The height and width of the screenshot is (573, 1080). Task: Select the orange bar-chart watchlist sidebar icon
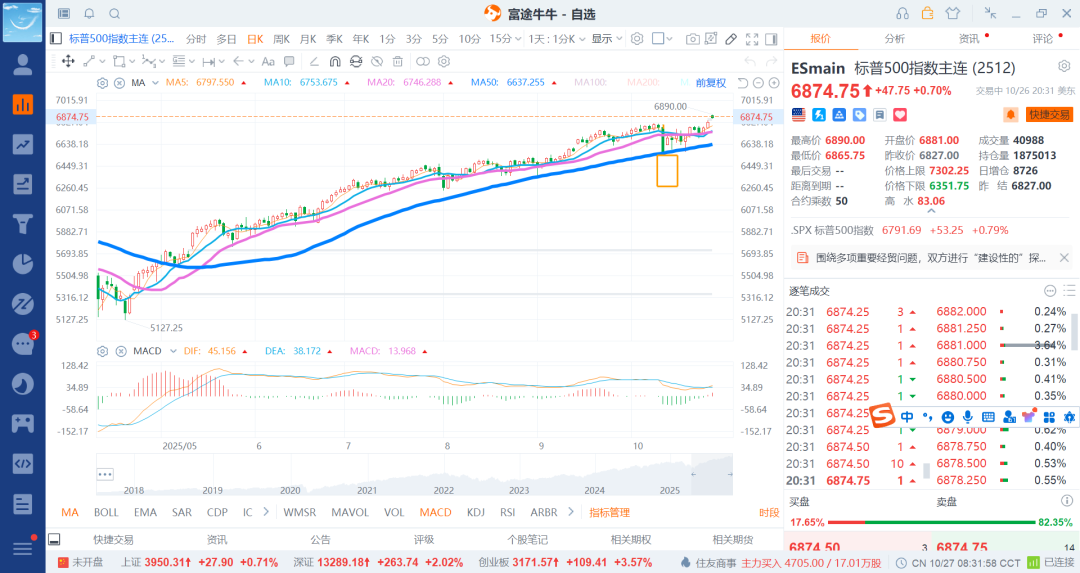pyautogui.click(x=23, y=105)
